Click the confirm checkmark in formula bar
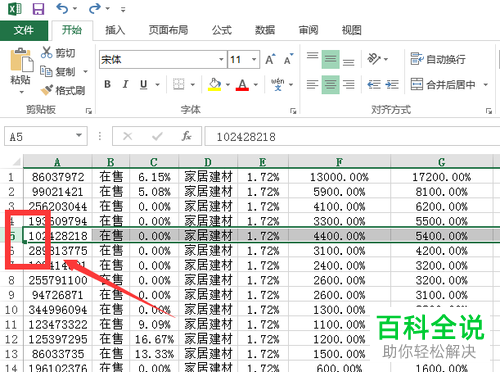 click(x=157, y=136)
